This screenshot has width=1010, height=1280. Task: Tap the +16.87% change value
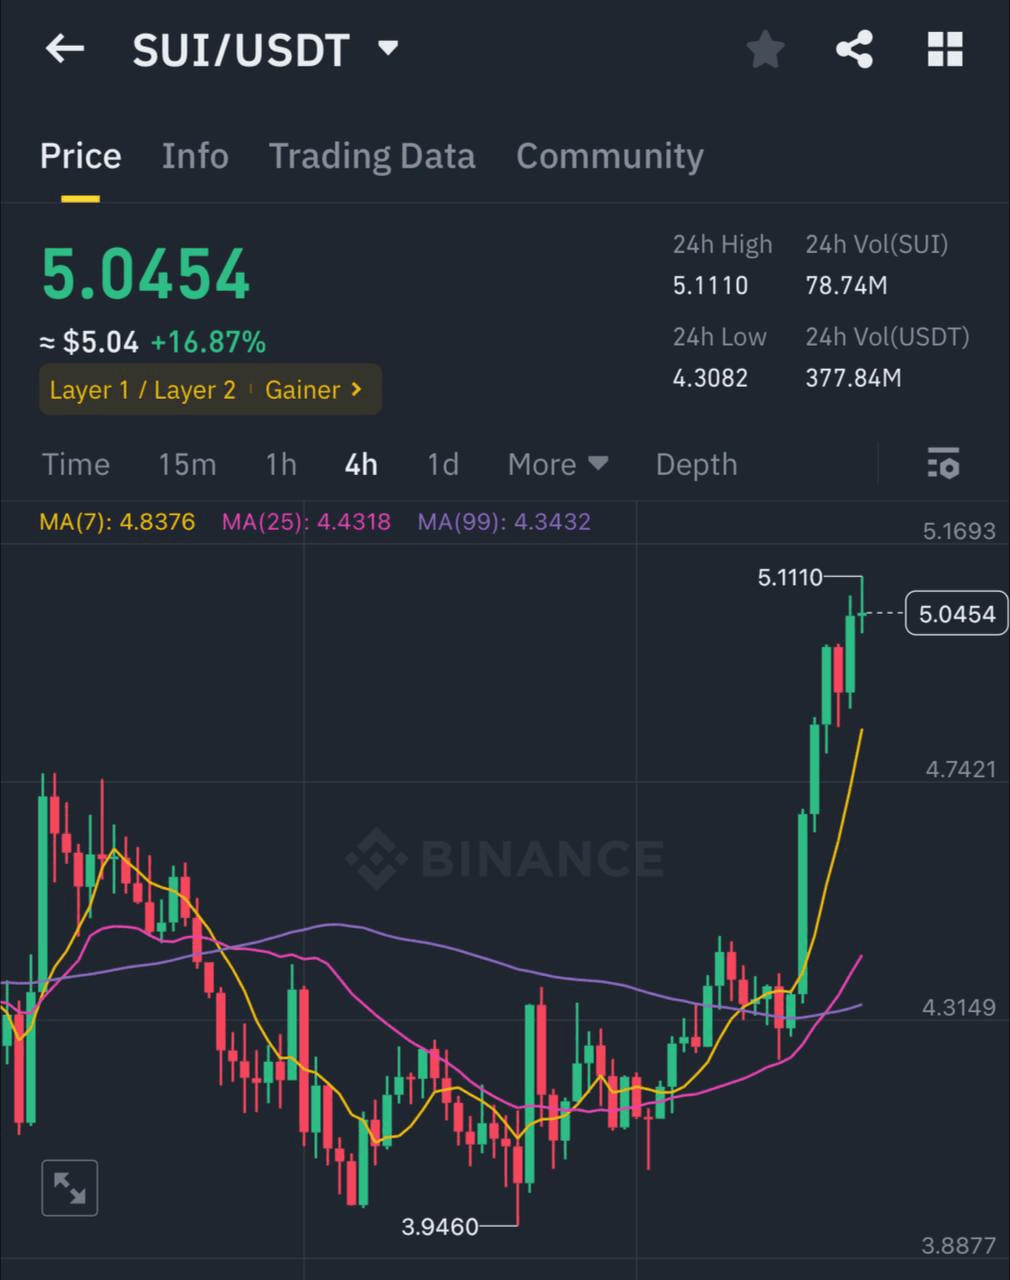tap(208, 343)
